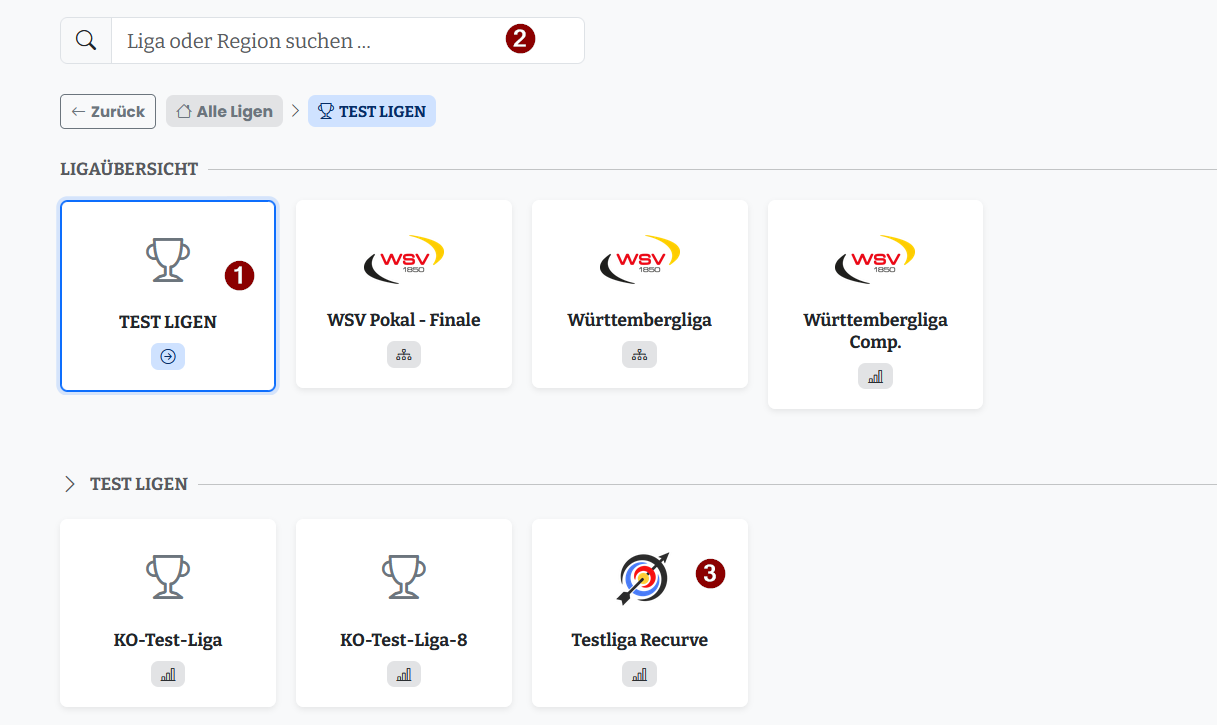Click the bar chart icon under KO-Test-Liga
The height and width of the screenshot is (725, 1217).
pyautogui.click(x=168, y=674)
